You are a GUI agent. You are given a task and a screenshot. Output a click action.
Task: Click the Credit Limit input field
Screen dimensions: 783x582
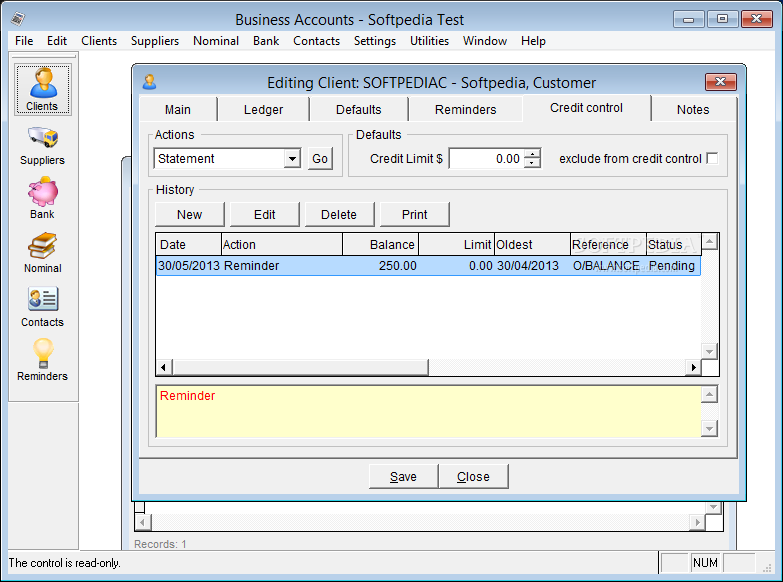click(486, 159)
